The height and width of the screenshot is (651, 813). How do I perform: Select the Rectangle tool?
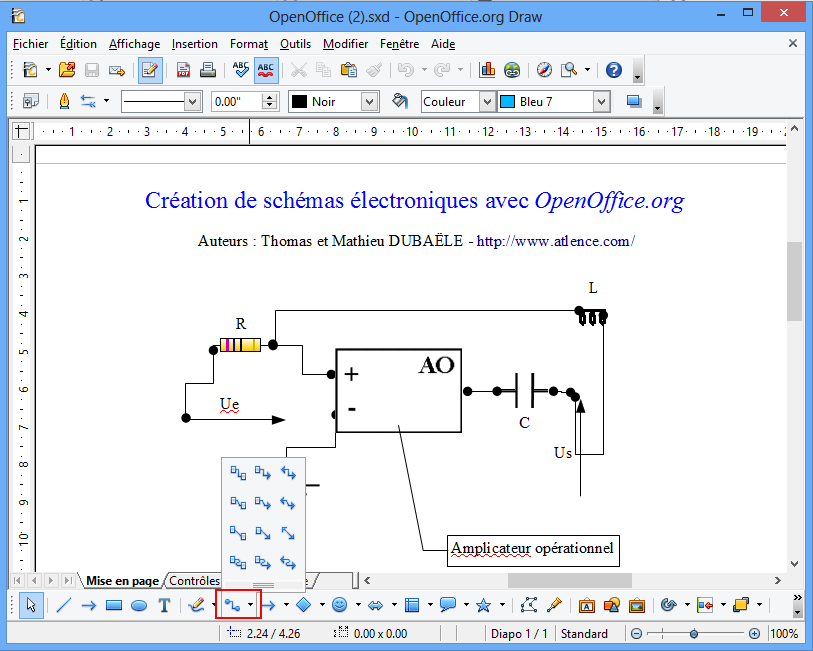(114, 605)
